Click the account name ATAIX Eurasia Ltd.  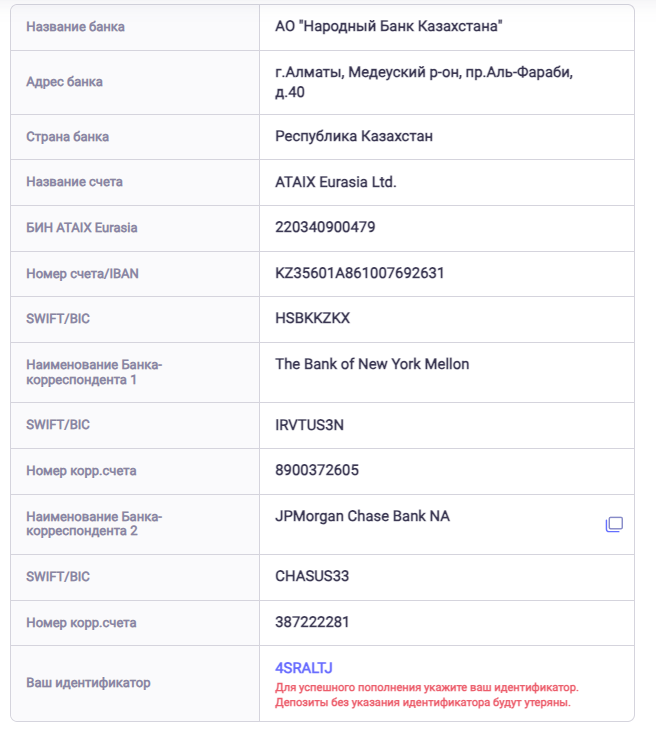click(336, 182)
